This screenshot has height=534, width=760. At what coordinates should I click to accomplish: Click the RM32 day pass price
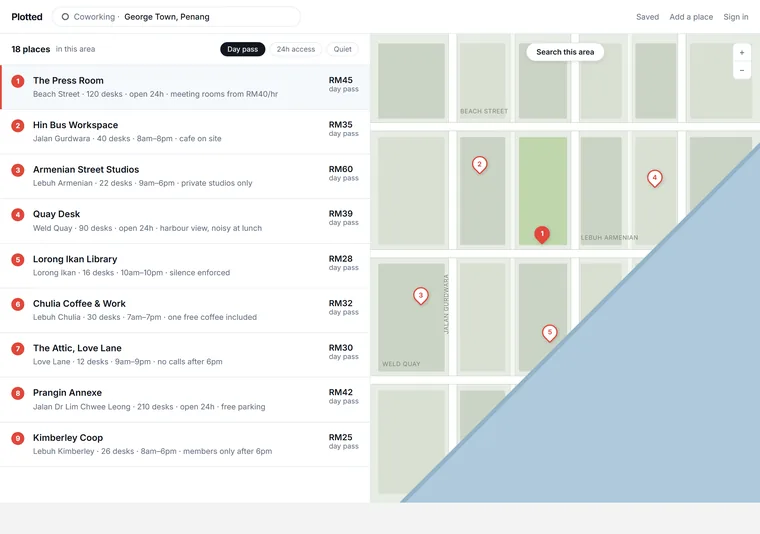point(344,307)
